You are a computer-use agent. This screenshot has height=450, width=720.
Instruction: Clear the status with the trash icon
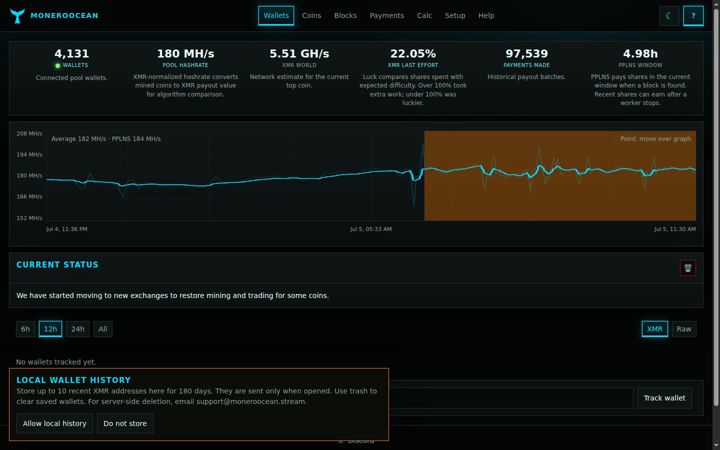[687, 268]
